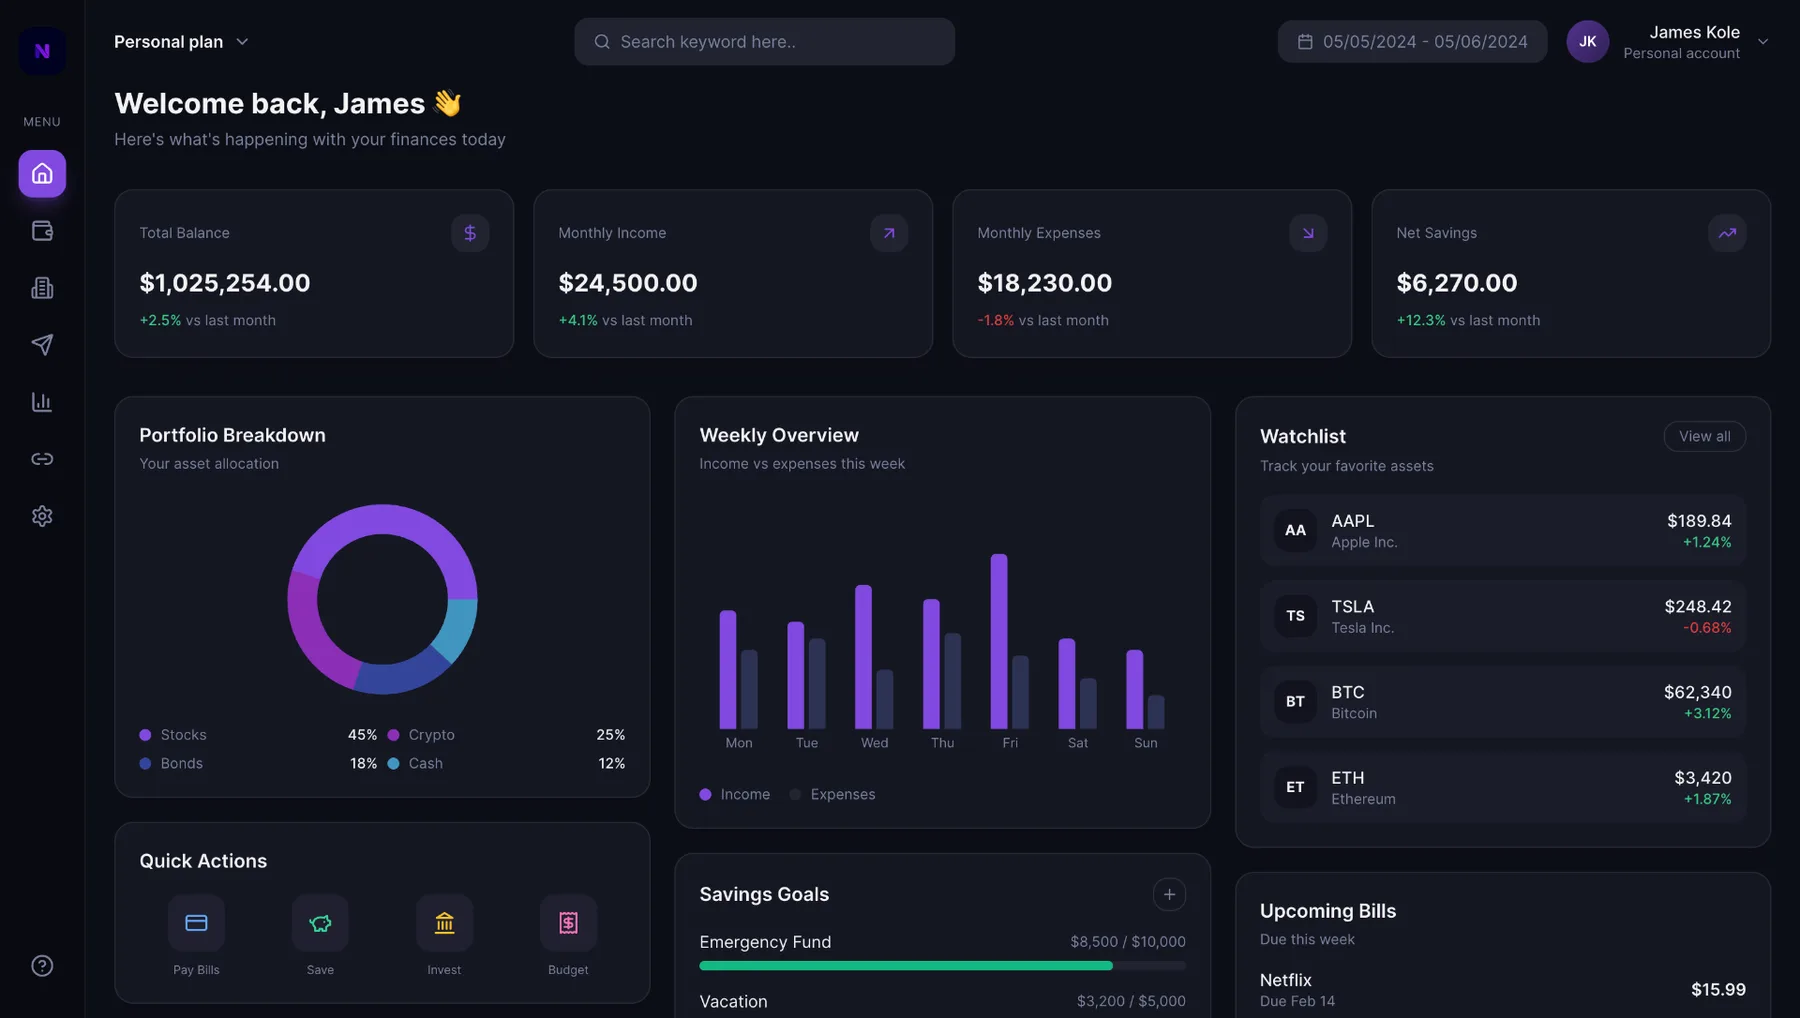Click the search magnifier icon

coord(602,42)
